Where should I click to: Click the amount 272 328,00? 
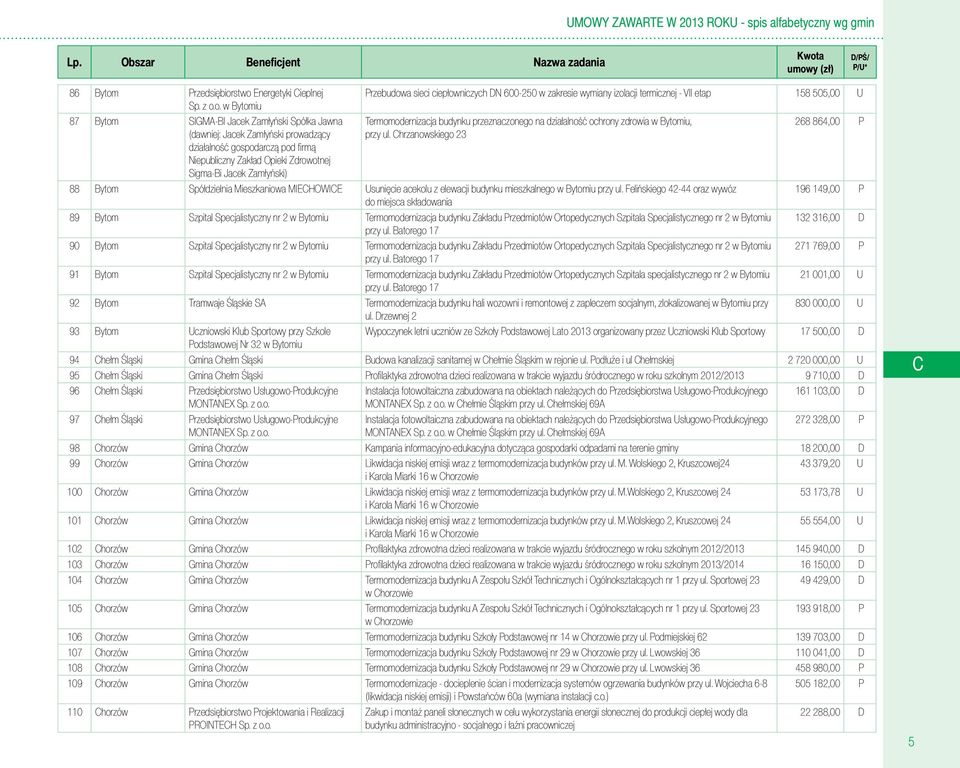(x=817, y=420)
